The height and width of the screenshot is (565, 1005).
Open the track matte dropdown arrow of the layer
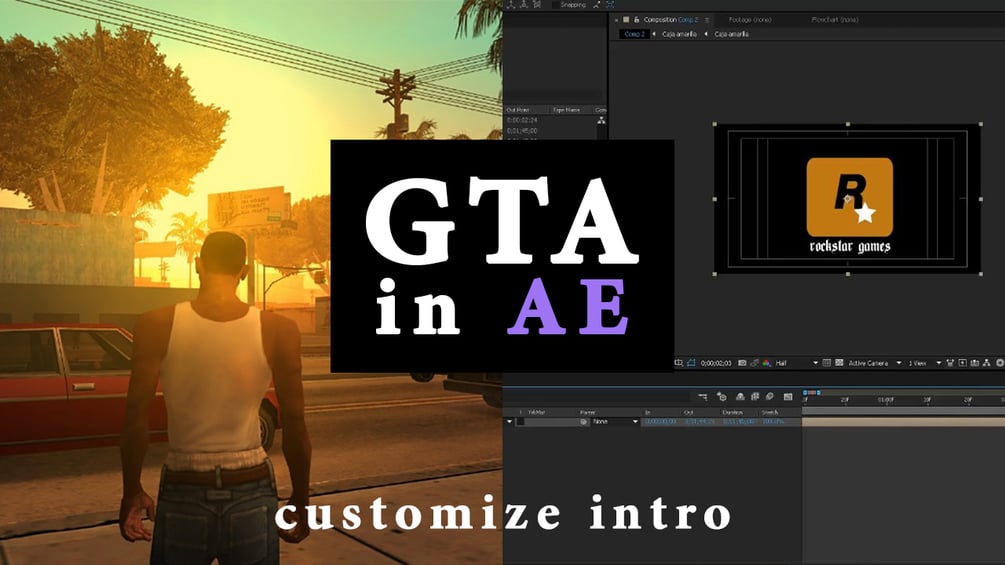[x=510, y=422]
